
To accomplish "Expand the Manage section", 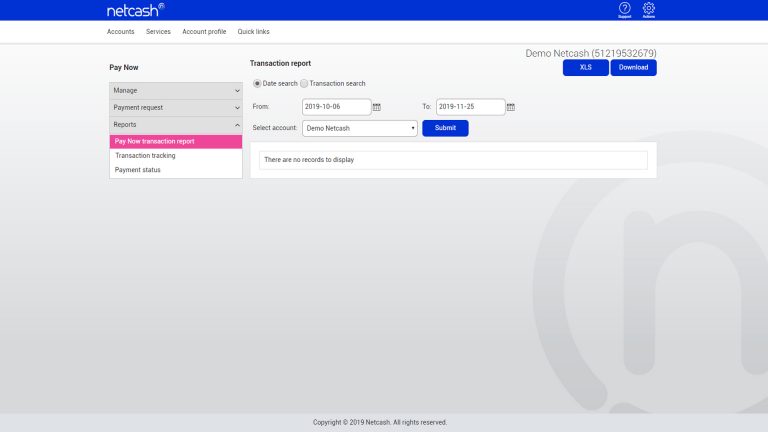I will (176, 91).
